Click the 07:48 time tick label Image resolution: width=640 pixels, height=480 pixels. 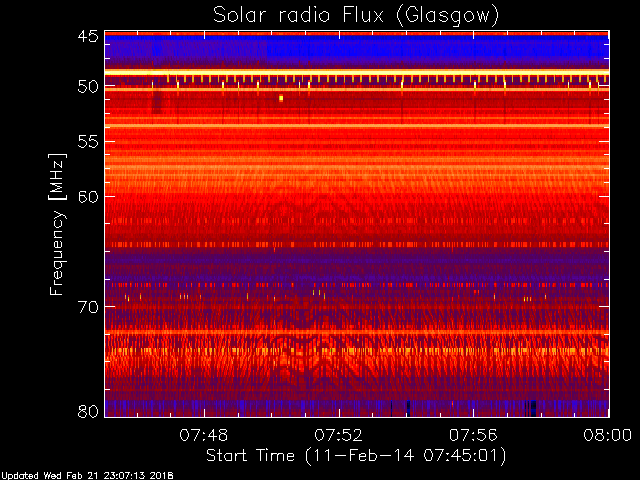click(204, 435)
